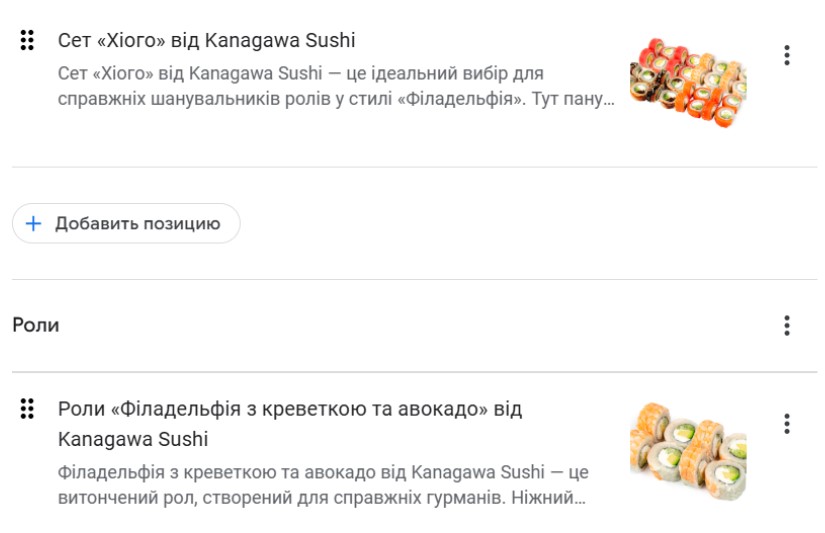Open the three-dot menu for the Роли section
Image resolution: width=825 pixels, height=533 pixels.
[x=787, y=325]
